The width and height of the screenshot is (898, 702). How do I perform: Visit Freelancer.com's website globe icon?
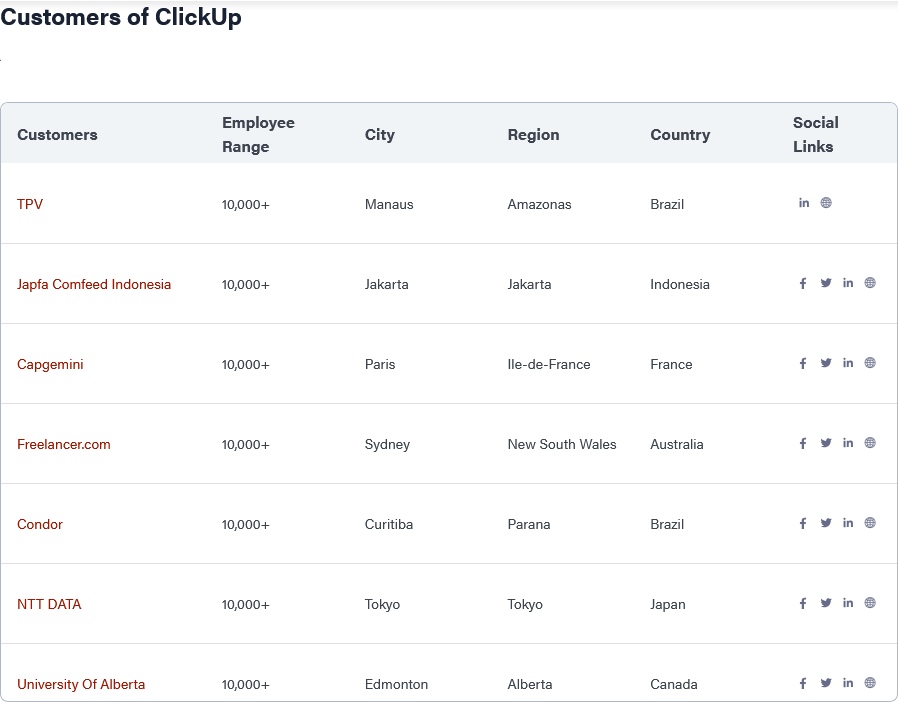(x=870, y=443)
